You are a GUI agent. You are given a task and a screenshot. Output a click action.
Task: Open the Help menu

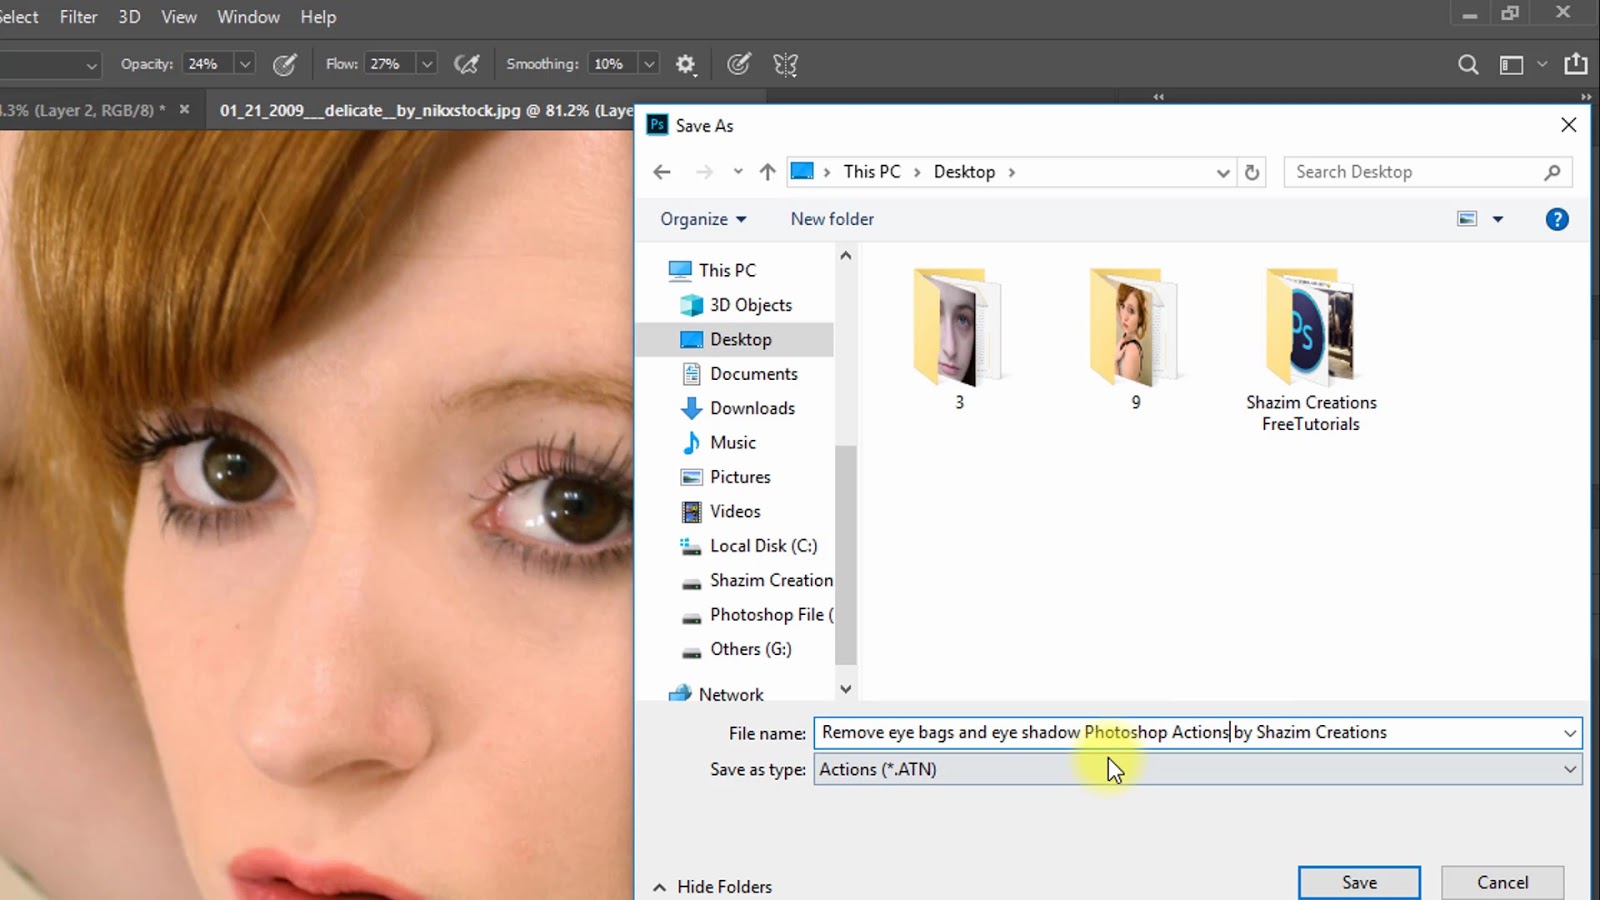[318, 17]
